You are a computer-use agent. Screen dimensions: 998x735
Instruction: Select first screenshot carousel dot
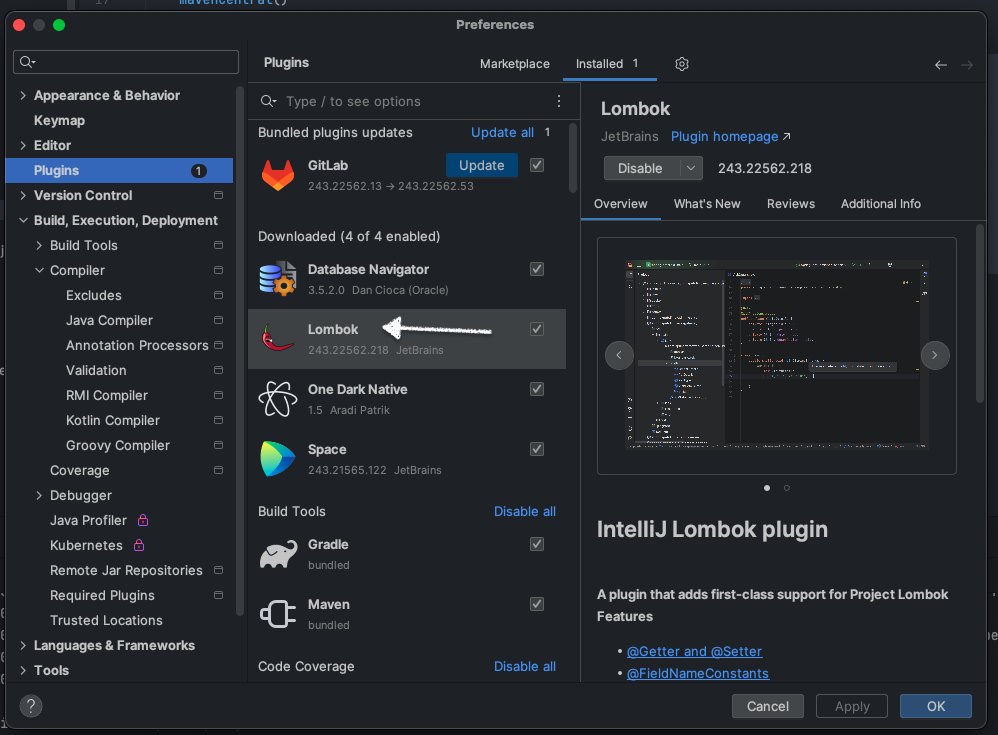pyautogui.click(x=767, y=488)
